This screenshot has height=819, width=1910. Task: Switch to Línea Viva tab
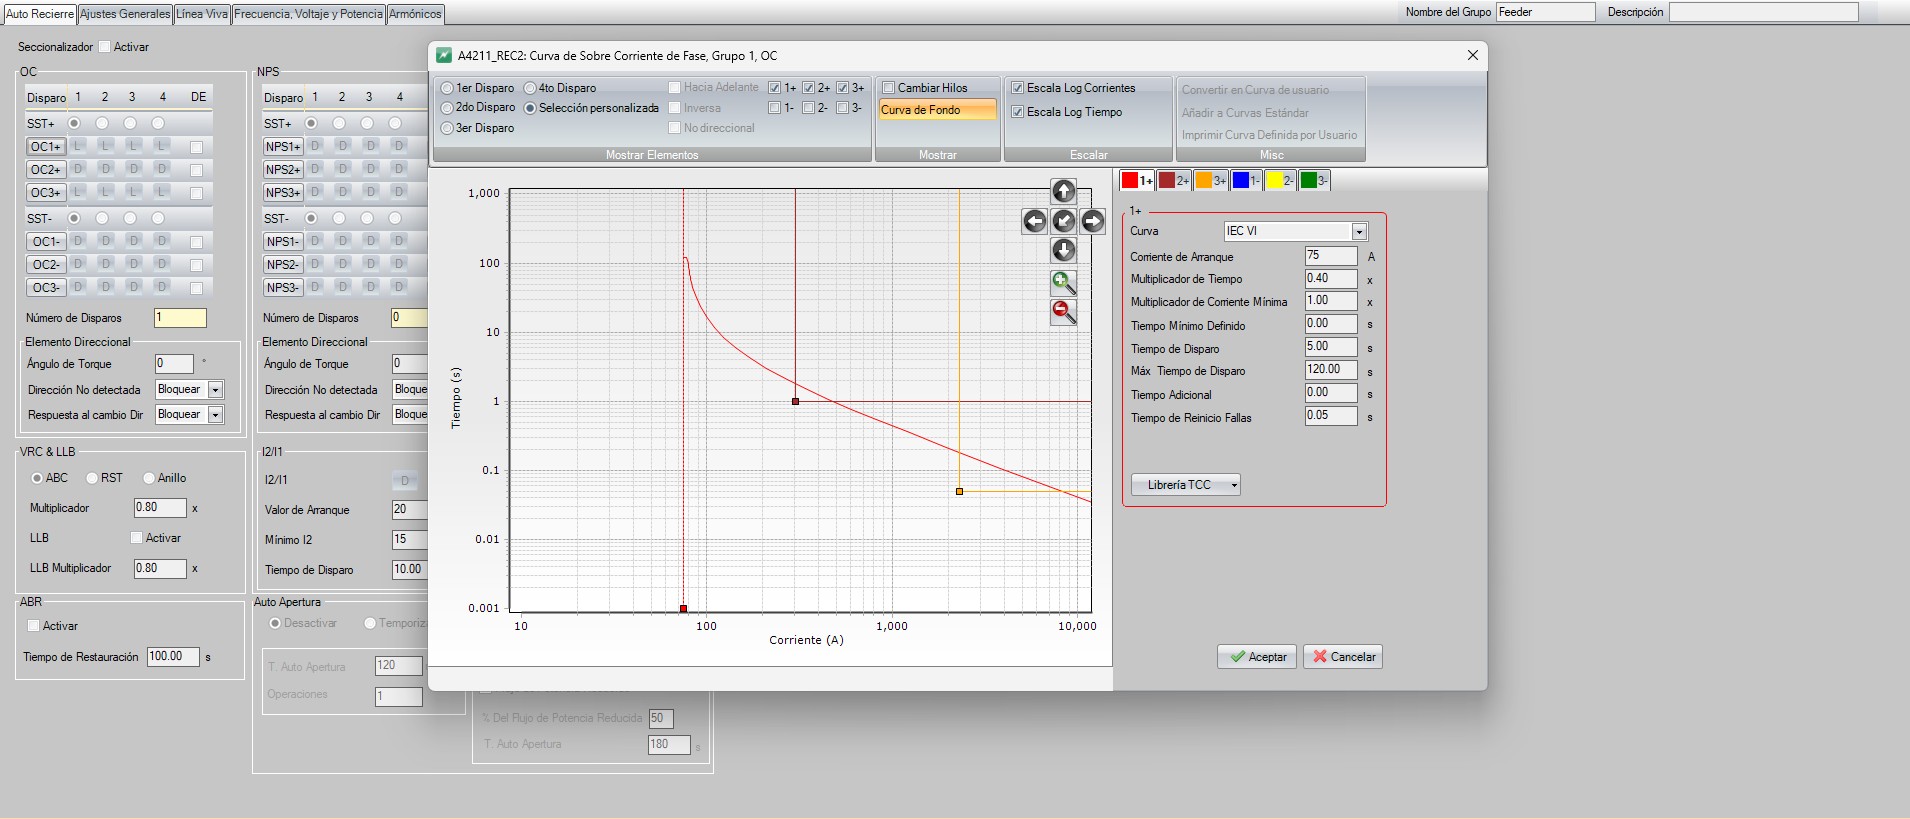tap(203, 14)
